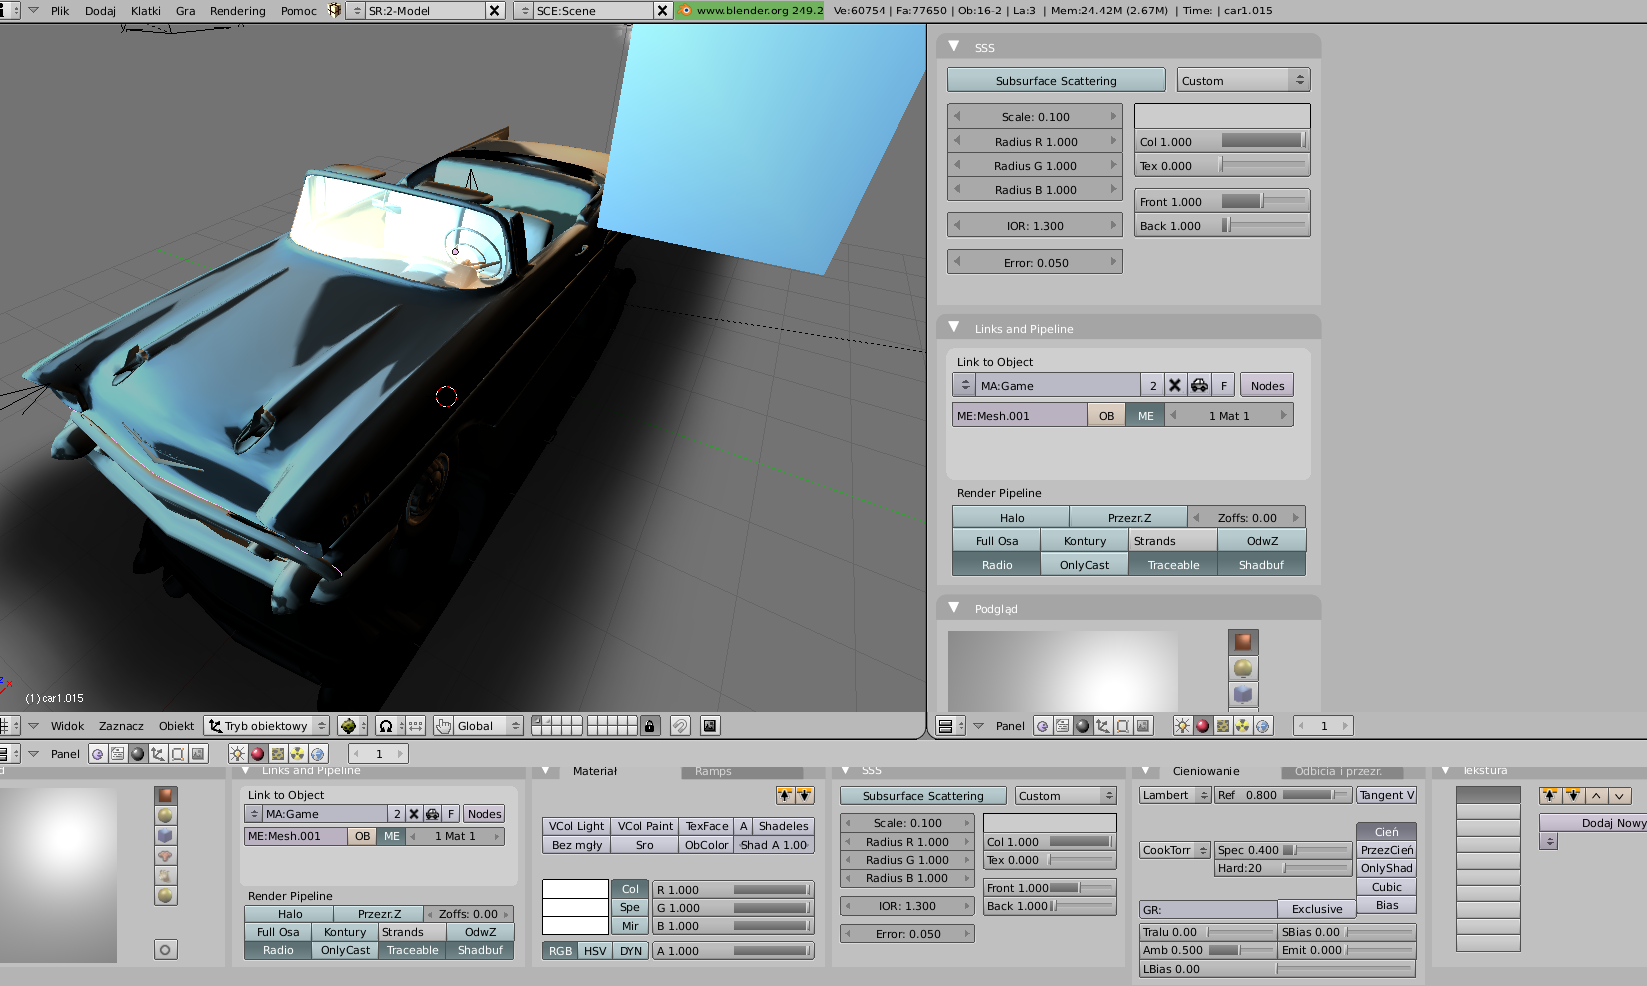Open Scene context icon in bottom panel header
1647x986 pixels.
point(198,754)
